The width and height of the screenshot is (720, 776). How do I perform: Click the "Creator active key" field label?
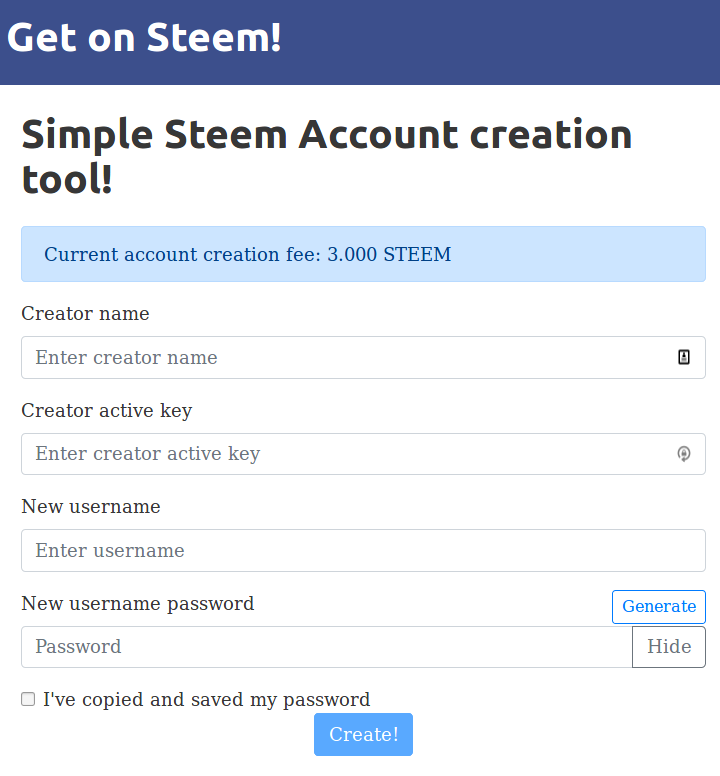coord(106,410)
